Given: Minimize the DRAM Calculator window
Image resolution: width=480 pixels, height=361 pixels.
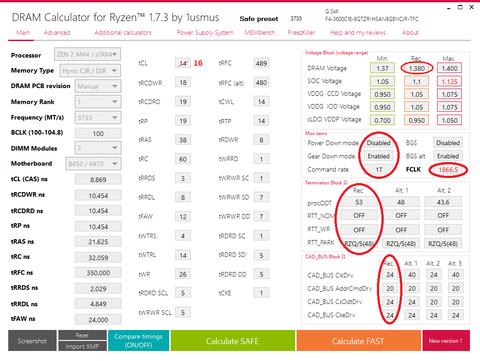Looking at the screenshot, I should click(x=449, y=7).
